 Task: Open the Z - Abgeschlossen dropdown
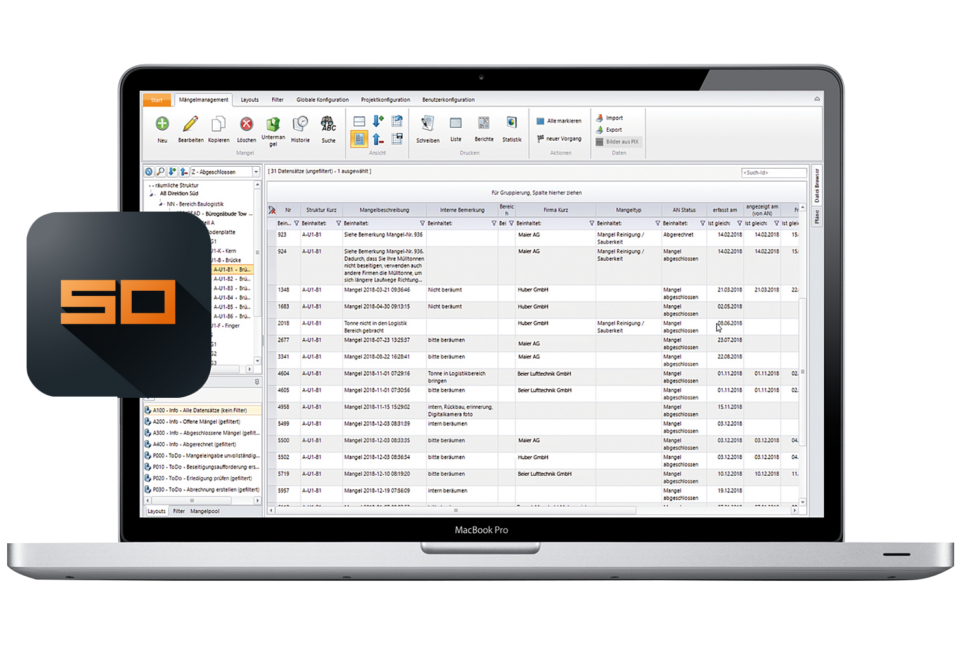pyautogui.click(x=256, y=172)
